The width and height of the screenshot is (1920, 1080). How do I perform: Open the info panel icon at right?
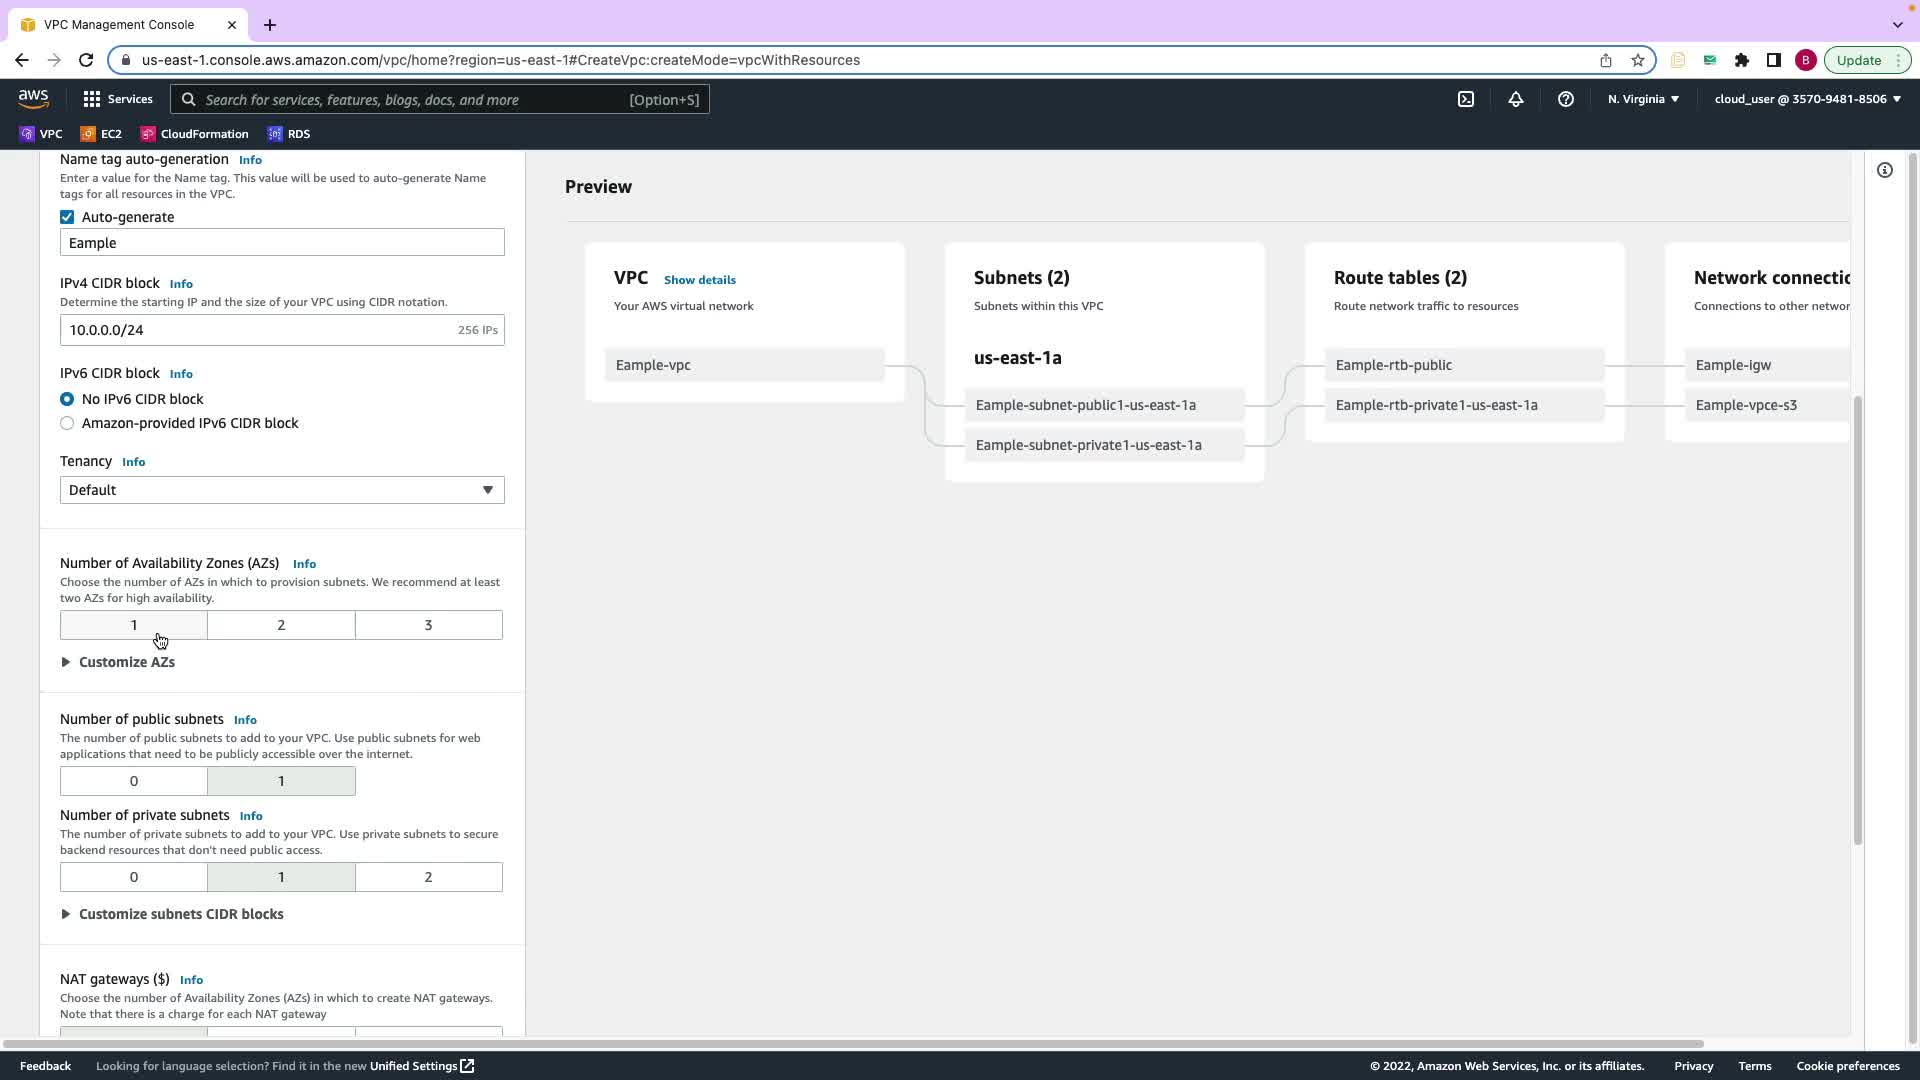point(1884,170)
